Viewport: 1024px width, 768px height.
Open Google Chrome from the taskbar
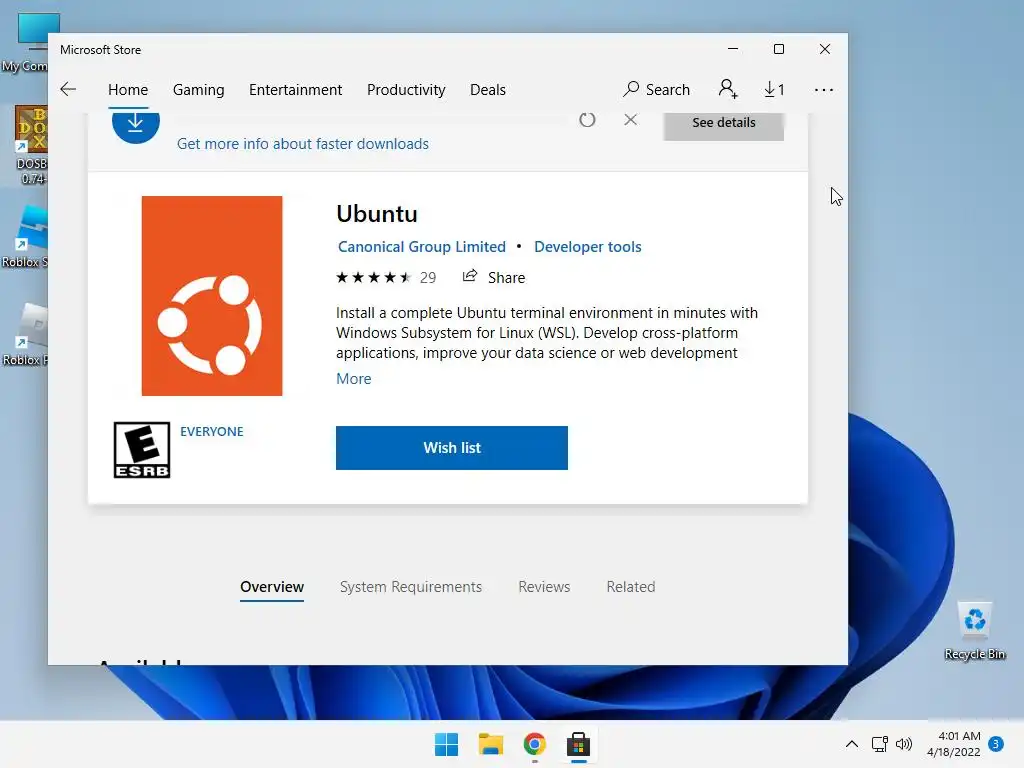coord(534,744)
